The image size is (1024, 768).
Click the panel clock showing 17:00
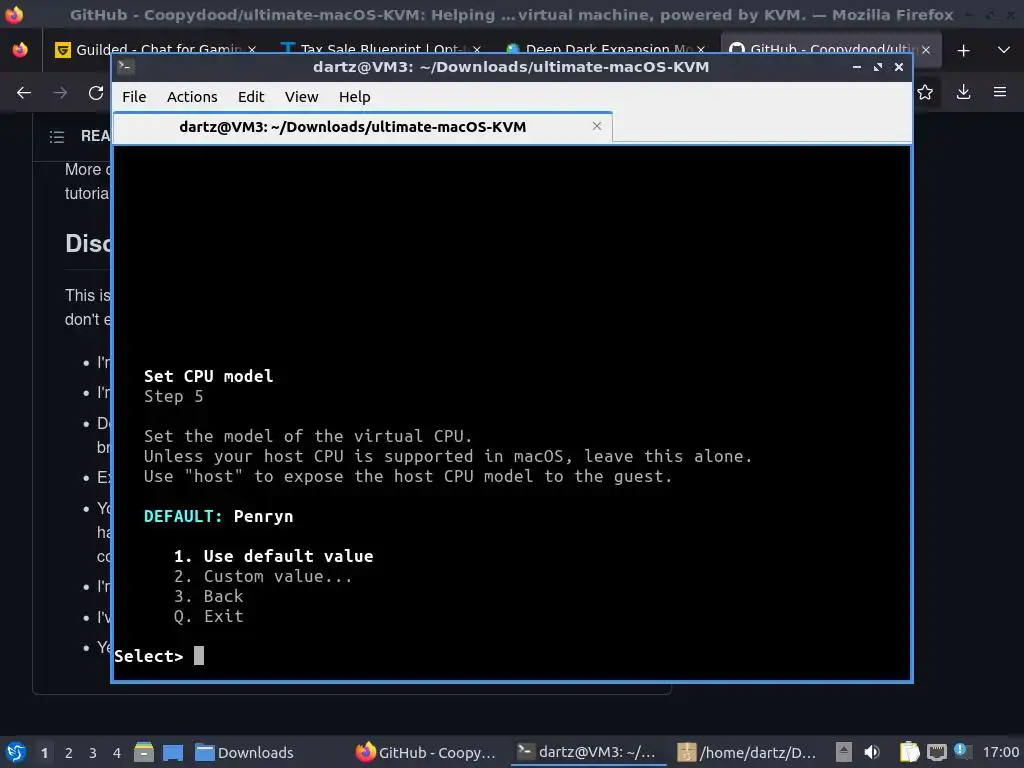tap(1000, 752)
